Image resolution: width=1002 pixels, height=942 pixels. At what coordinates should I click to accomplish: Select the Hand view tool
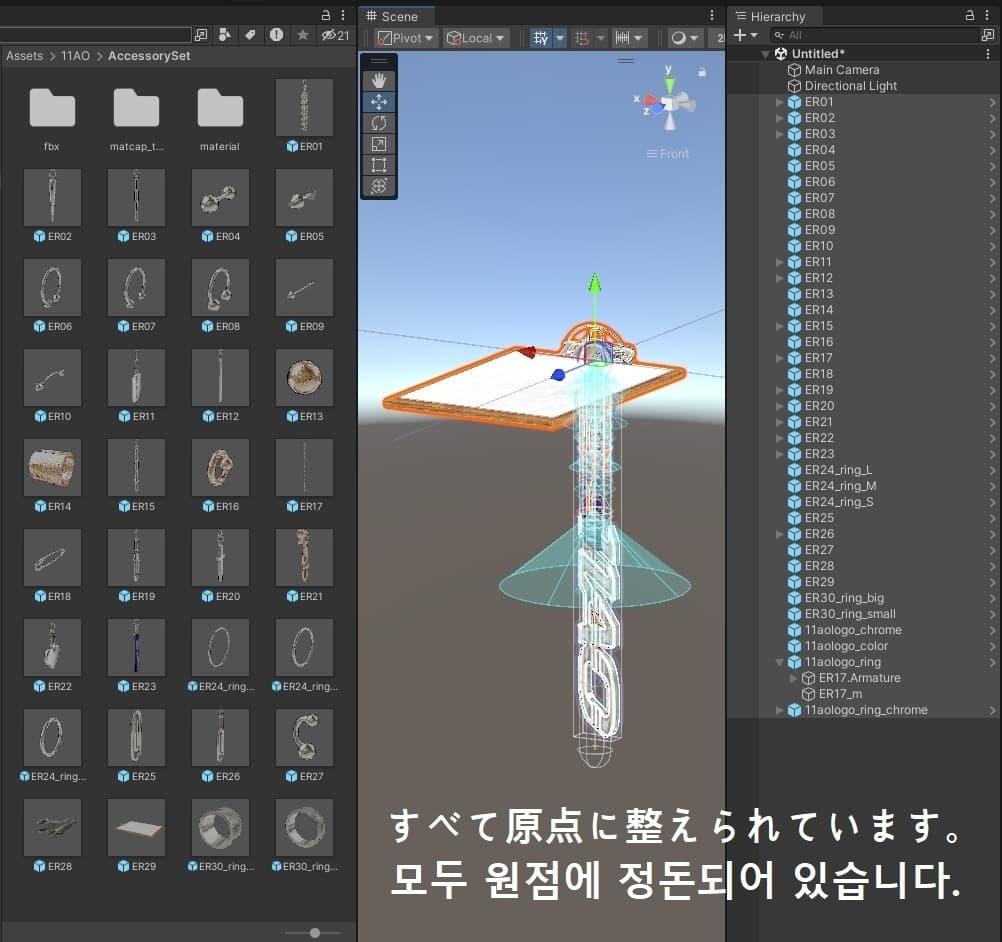coord(379,81)
